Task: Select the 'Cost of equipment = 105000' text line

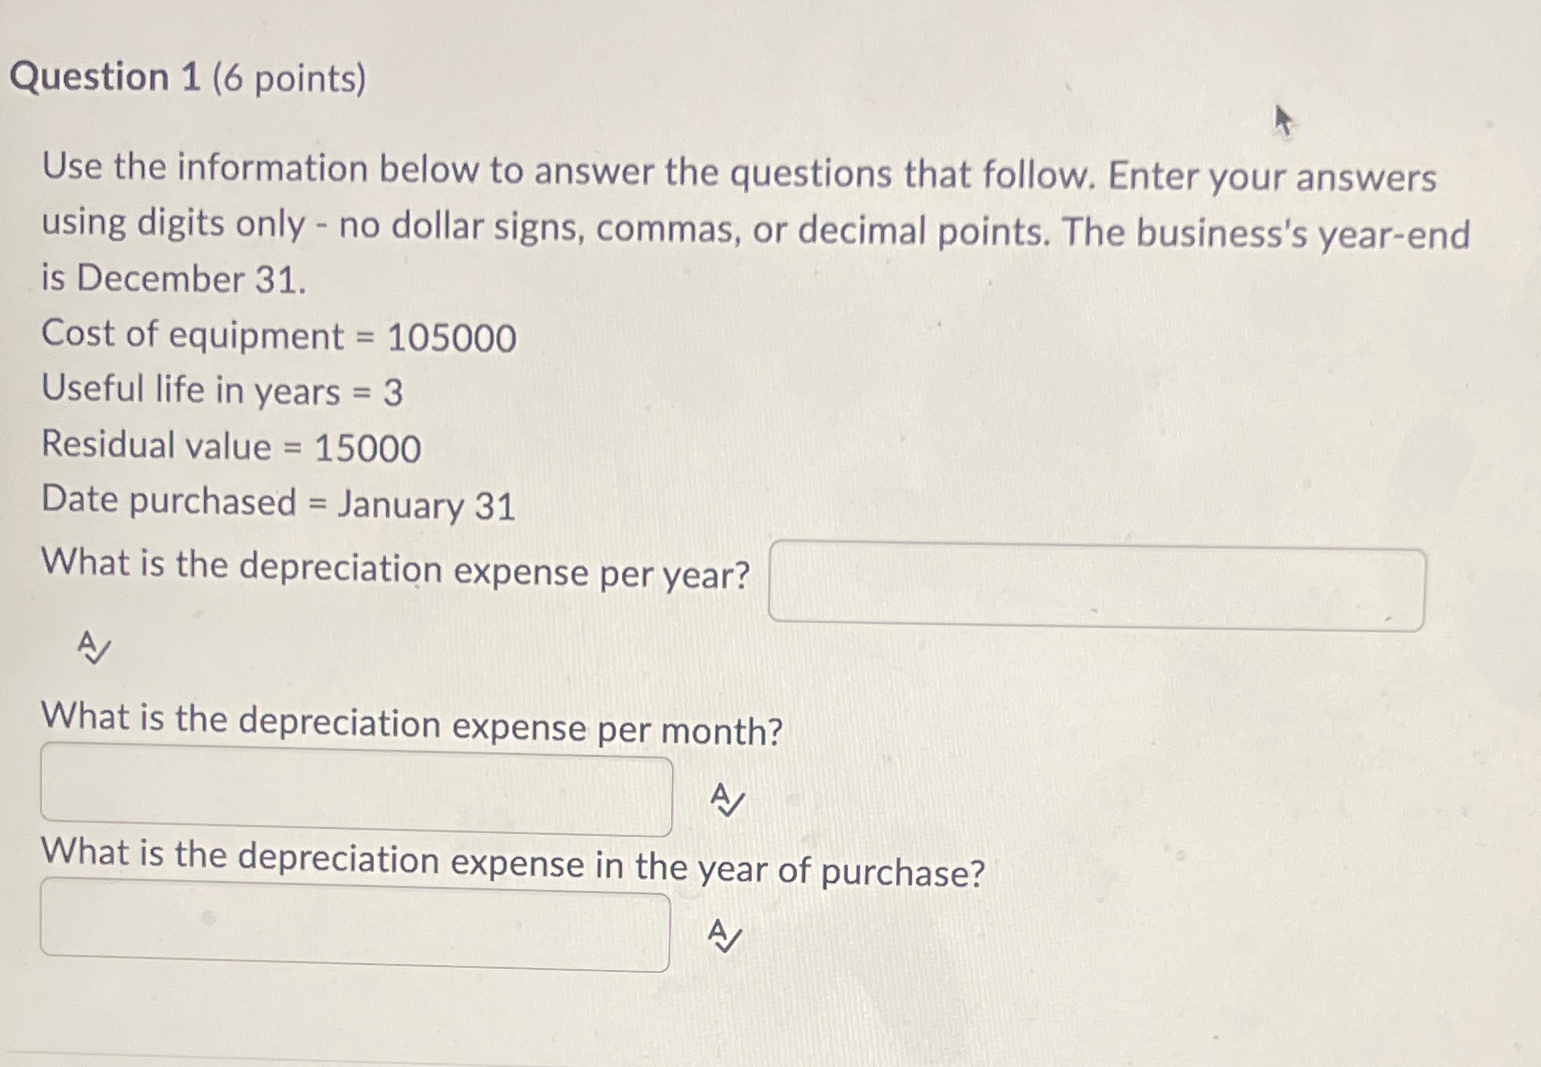Action: 278,337
